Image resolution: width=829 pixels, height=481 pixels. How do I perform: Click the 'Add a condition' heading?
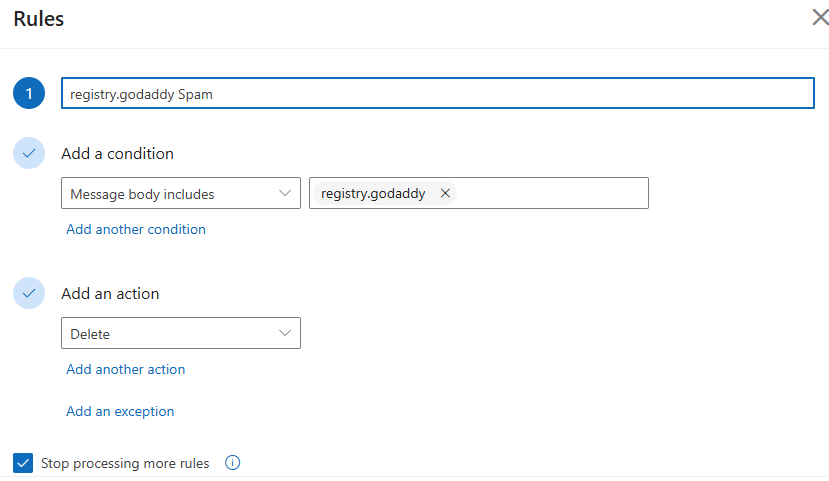tap(117, 153)
